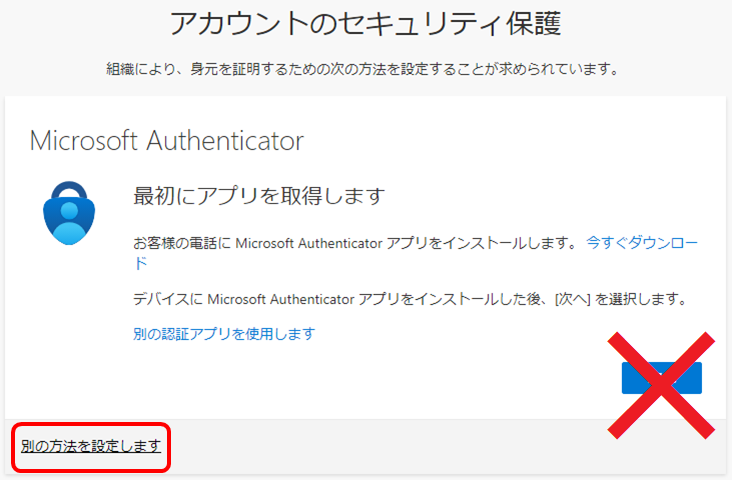The height and width of the screenshot is (480, 732).
Task: Click the Microsoft Authenticator card heading
Action: pyautogui.click(x=166, y=139)
